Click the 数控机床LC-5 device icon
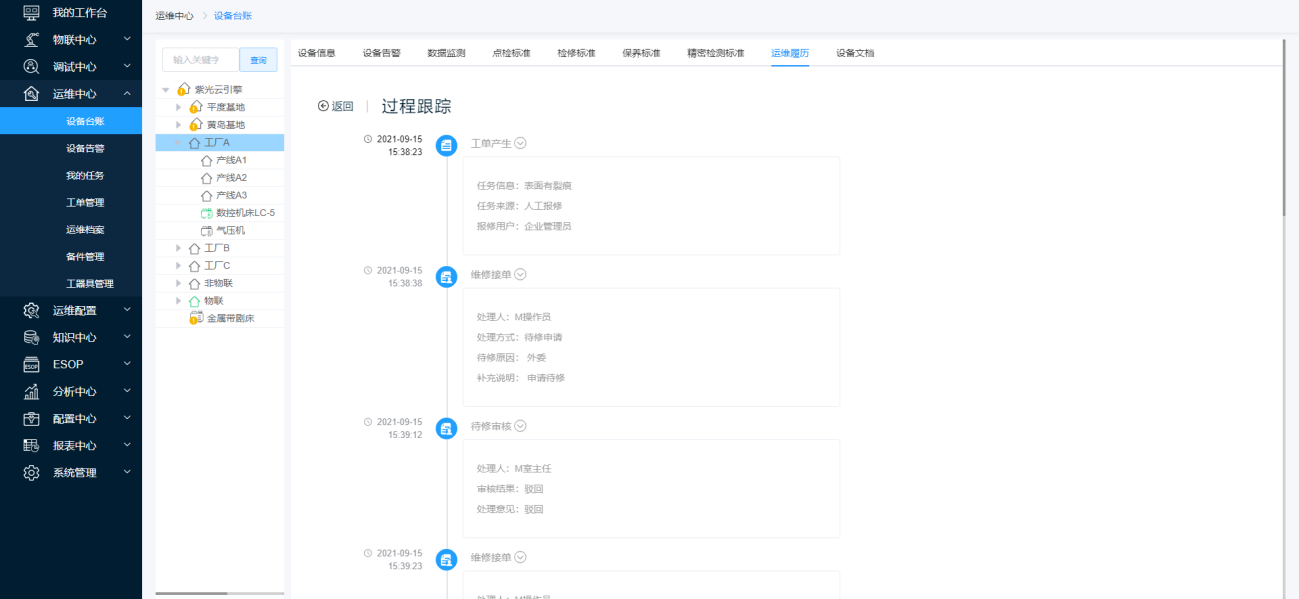1299x599 pixels. pyautogui.click(x=207, y=213)
